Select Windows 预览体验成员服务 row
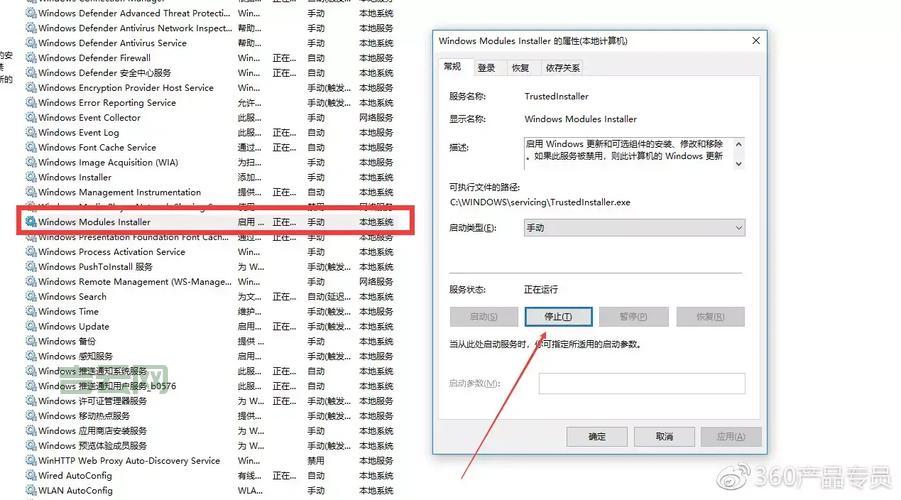Image resolution: width=901 pixels, height=500 pixels. pyautogui.click(x=210, y=446)
